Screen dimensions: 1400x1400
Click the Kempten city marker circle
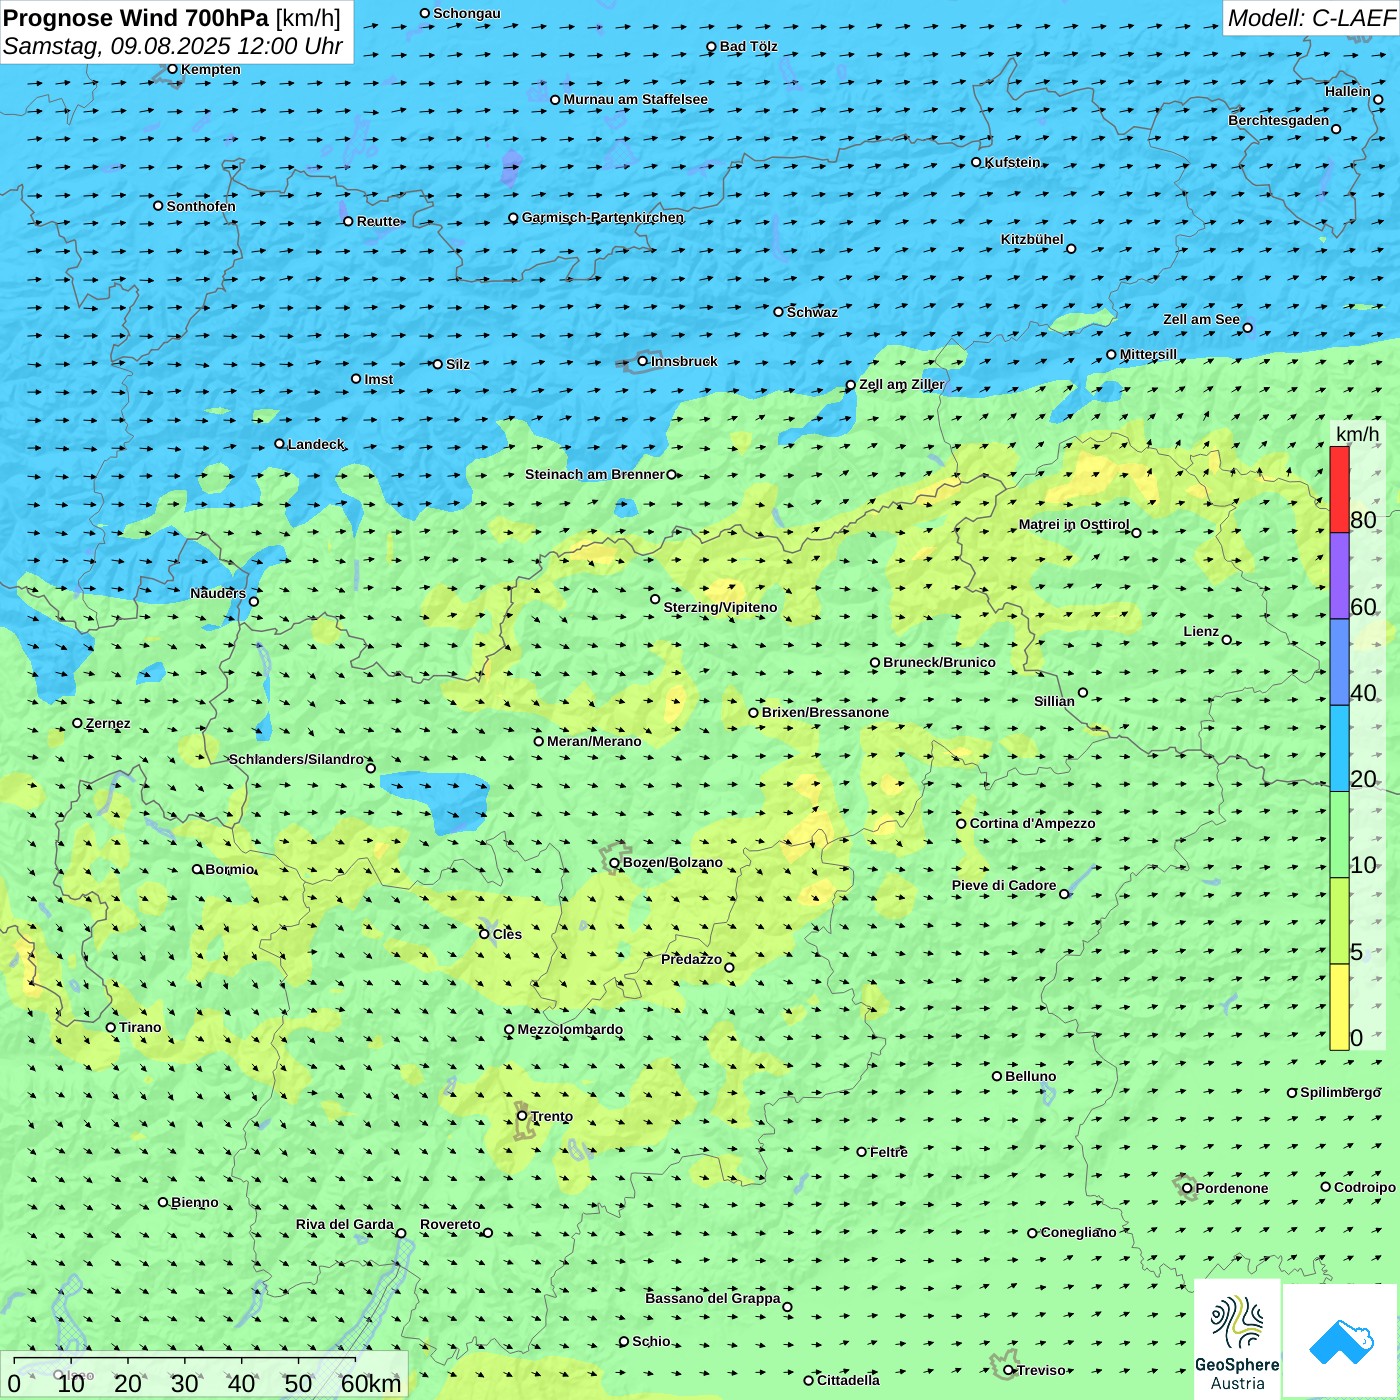click(173, 69)
